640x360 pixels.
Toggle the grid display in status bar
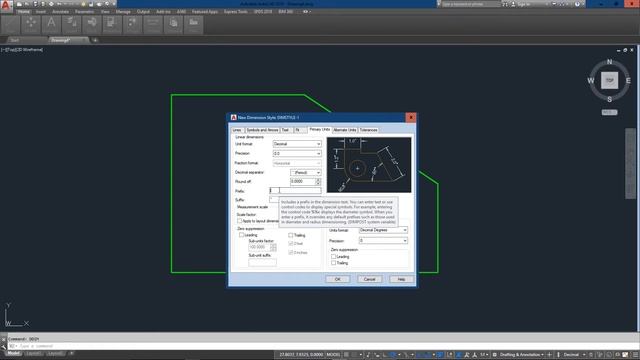coord(346,355)
